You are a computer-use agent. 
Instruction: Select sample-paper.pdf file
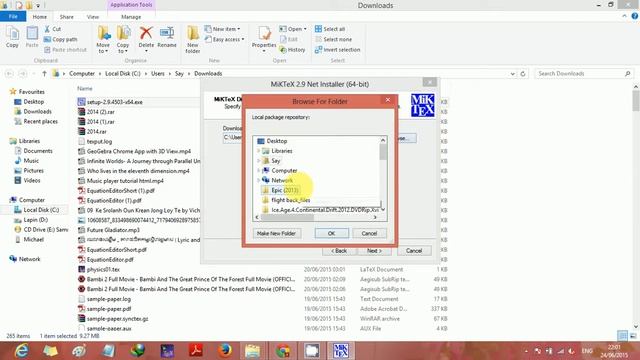[109, 309]
